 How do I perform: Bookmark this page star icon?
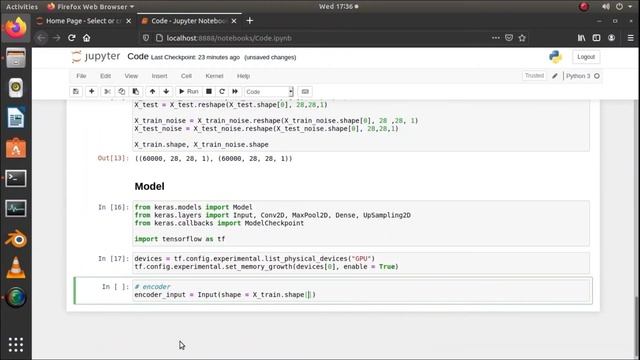coord(522,38)
